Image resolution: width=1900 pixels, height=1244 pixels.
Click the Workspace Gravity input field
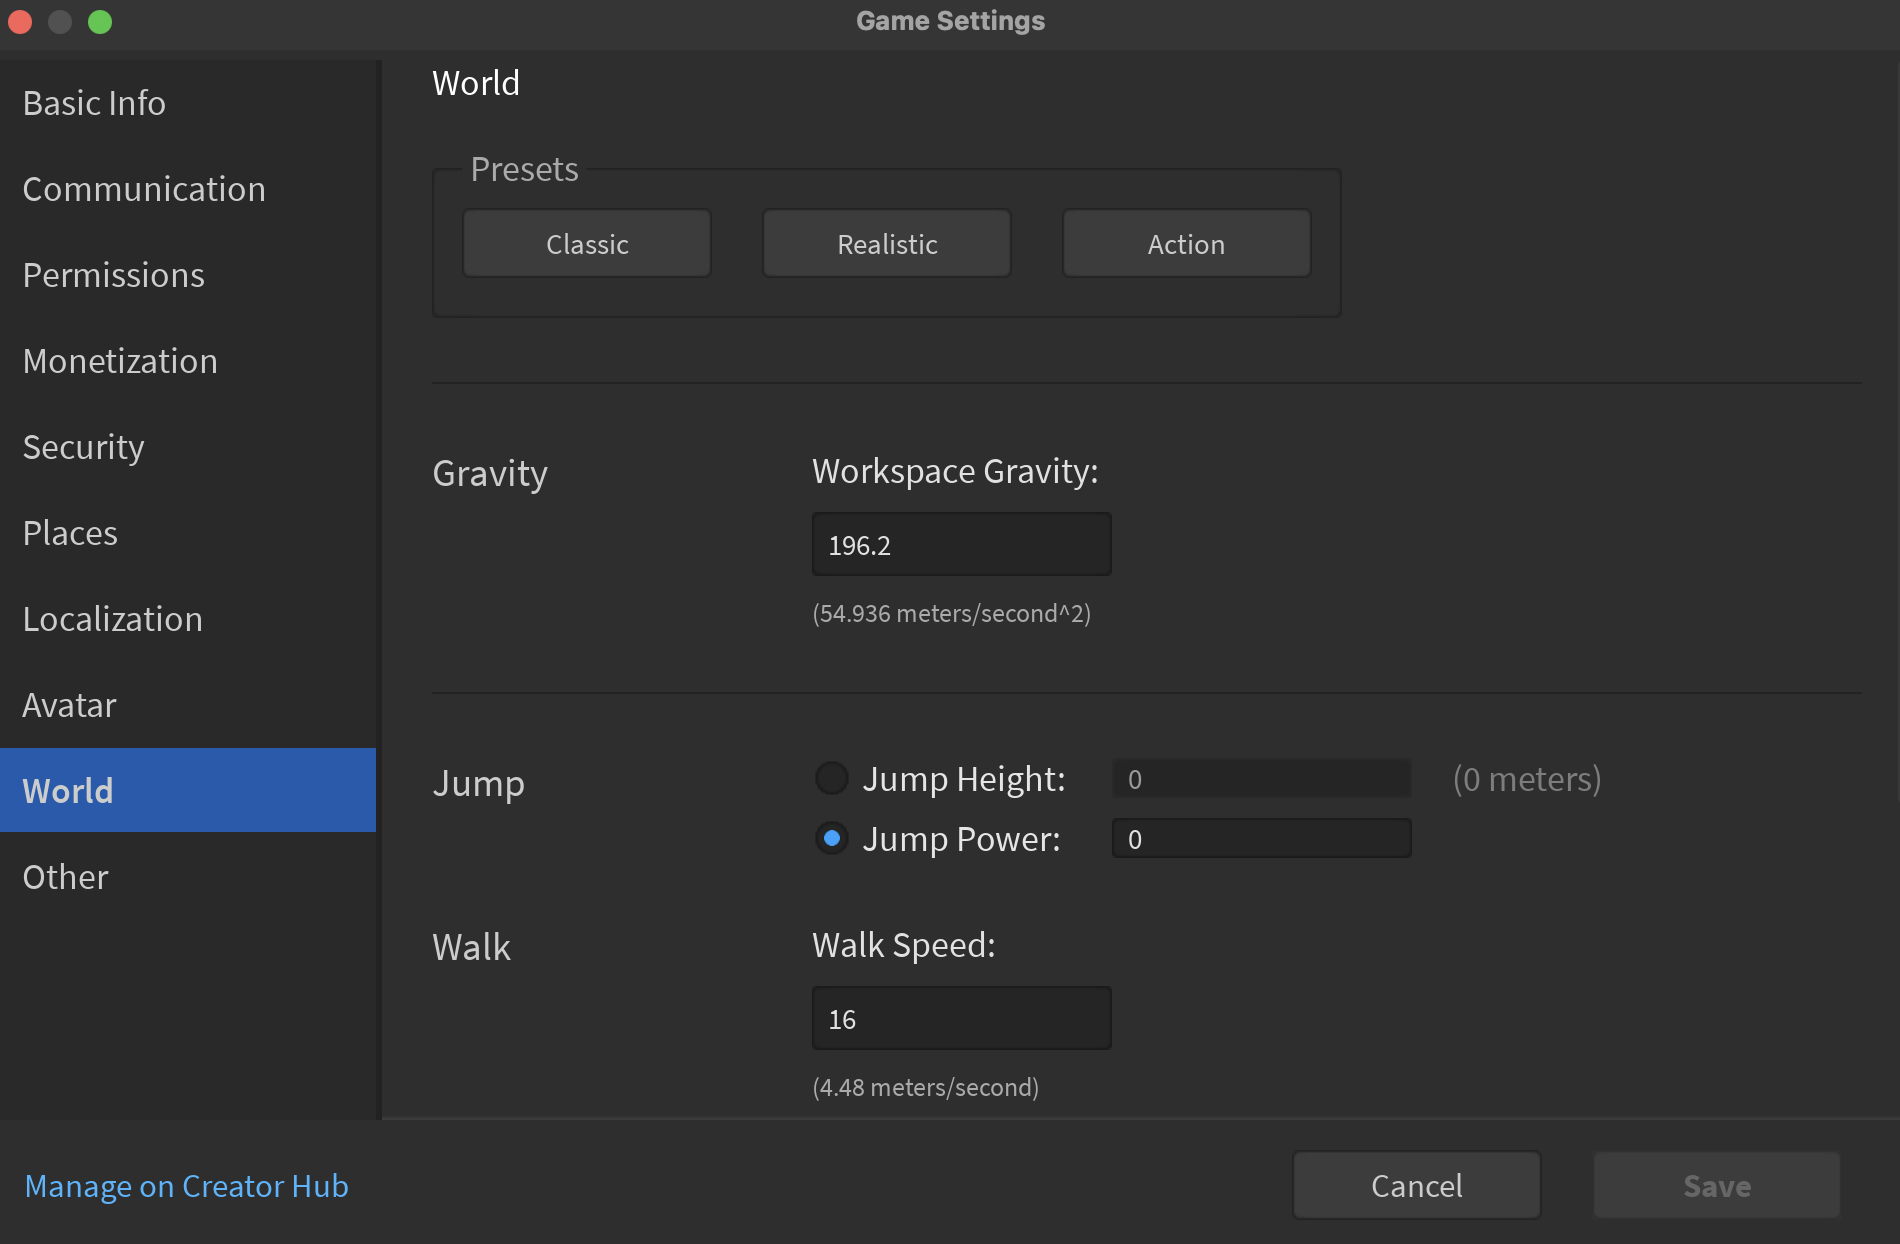[961, 545]
